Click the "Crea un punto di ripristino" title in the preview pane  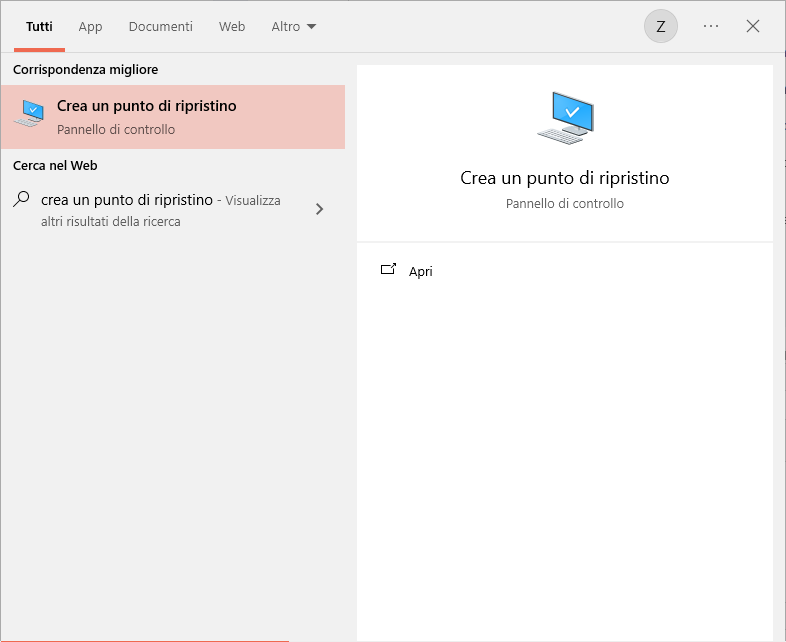[x=564, y=178]
